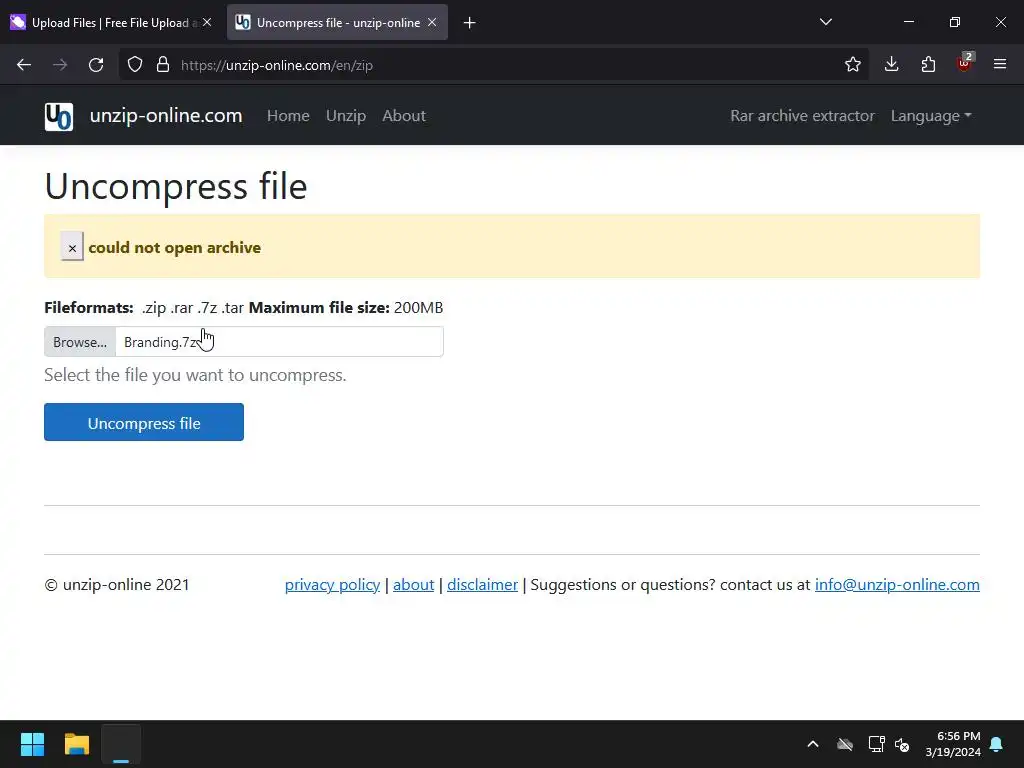The height and width of the screenshot is (768, 1024).
Task: Open the Windows Start menu
Action: click(x=32, y=743)
